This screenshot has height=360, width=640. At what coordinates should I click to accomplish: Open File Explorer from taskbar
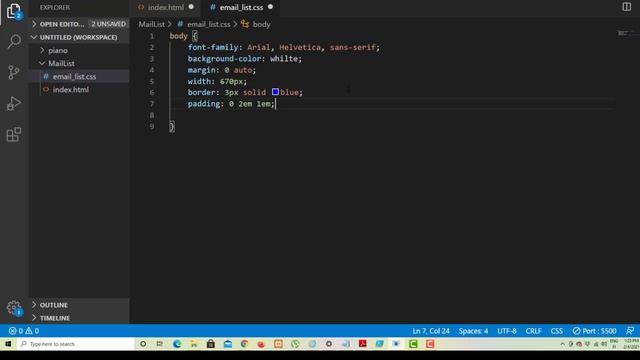pos(194,344)
